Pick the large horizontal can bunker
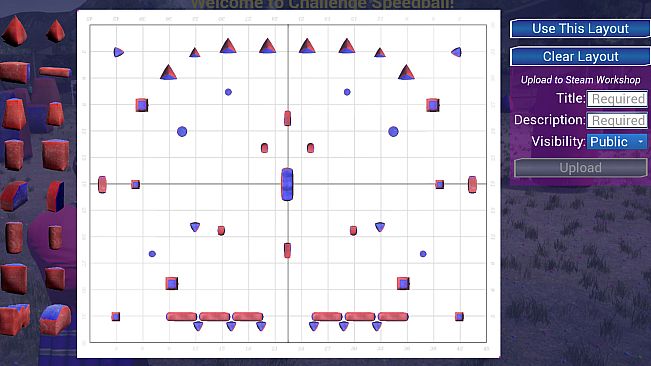The width and height of the screenshot is (651, 366). coord(15,72)
